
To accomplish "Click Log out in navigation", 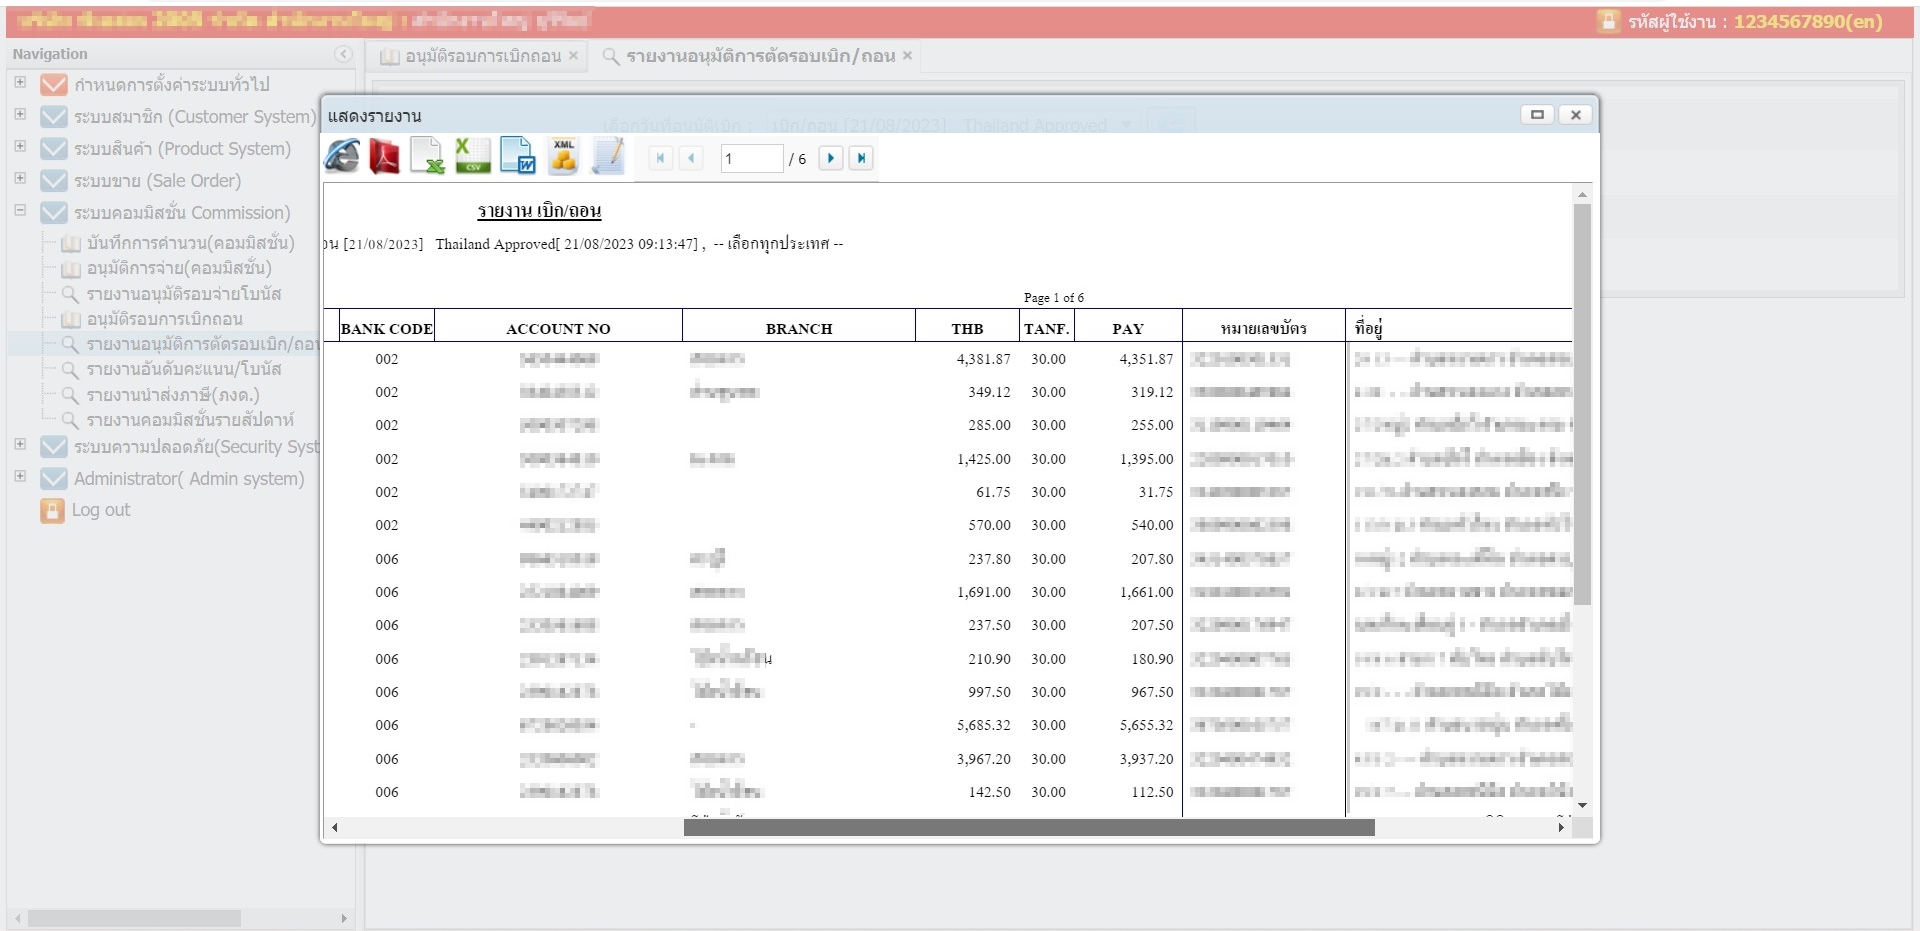I will click(100, 510).
